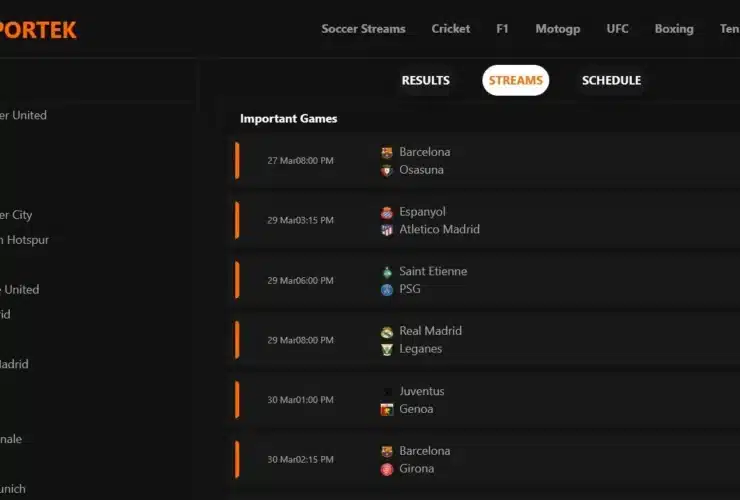Open the sidebar link ending in 'er City'

tap(16, 215)
